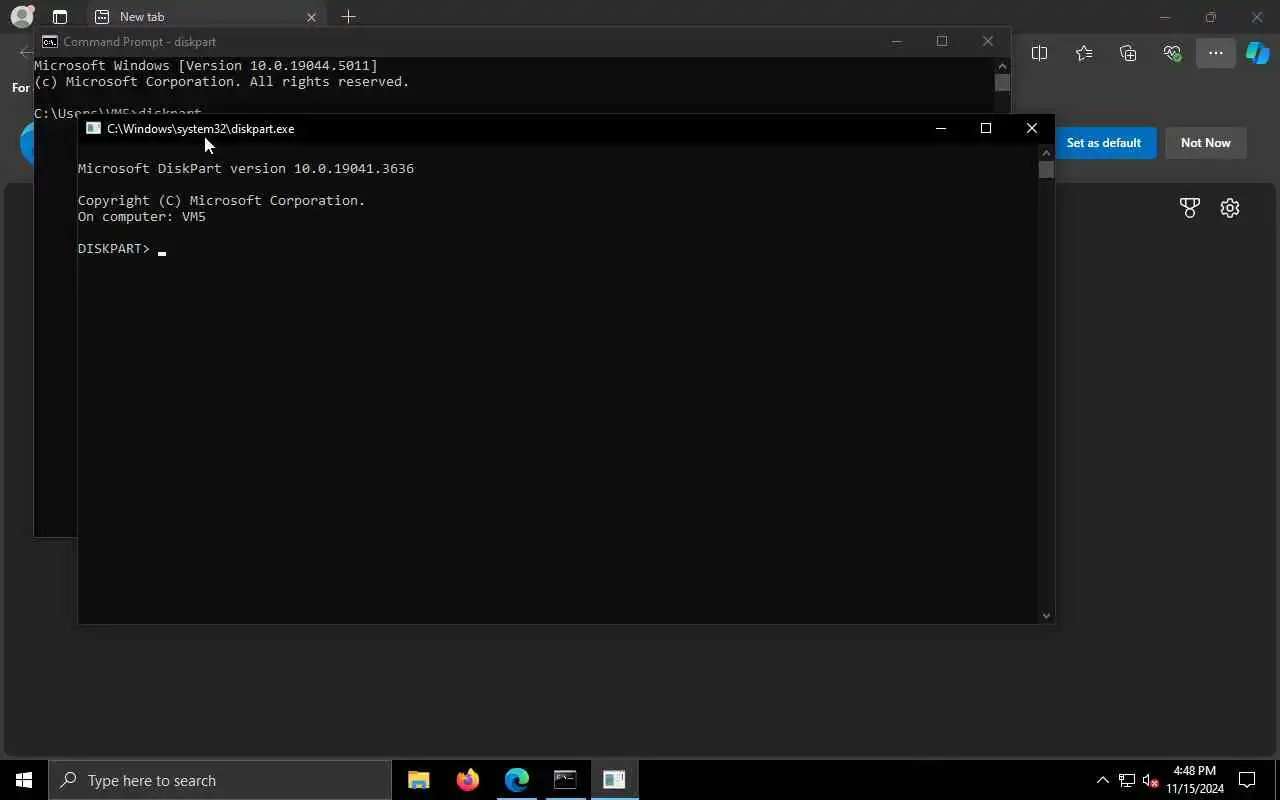Click the diskpart scrollbar up arrow
This screenshot has height=800, width=1280.
1046,153
